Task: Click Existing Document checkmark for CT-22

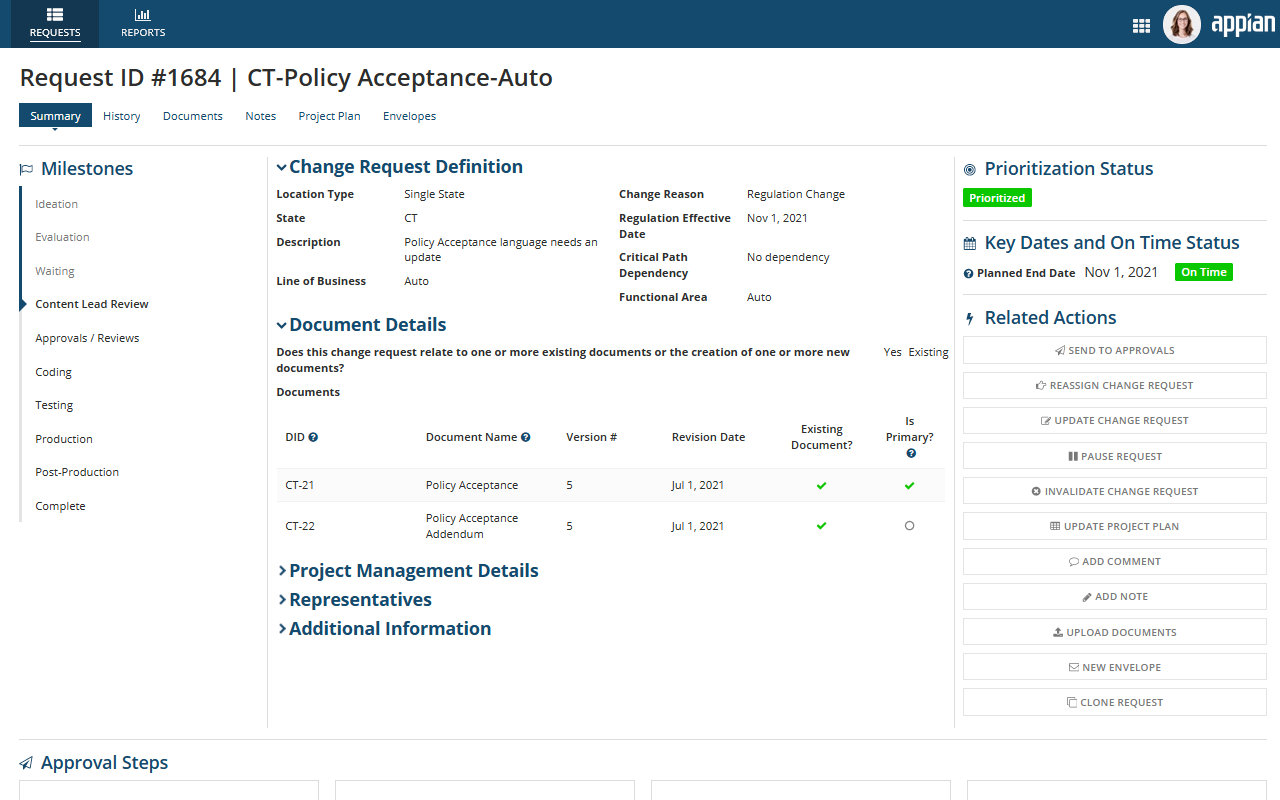Action: [821, 526]
